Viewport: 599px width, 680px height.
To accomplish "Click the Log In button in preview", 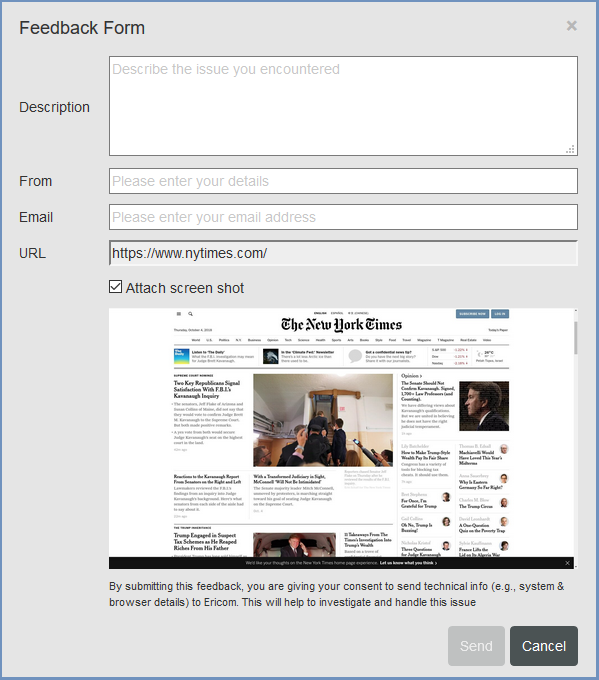I will [x=500, y=314].
